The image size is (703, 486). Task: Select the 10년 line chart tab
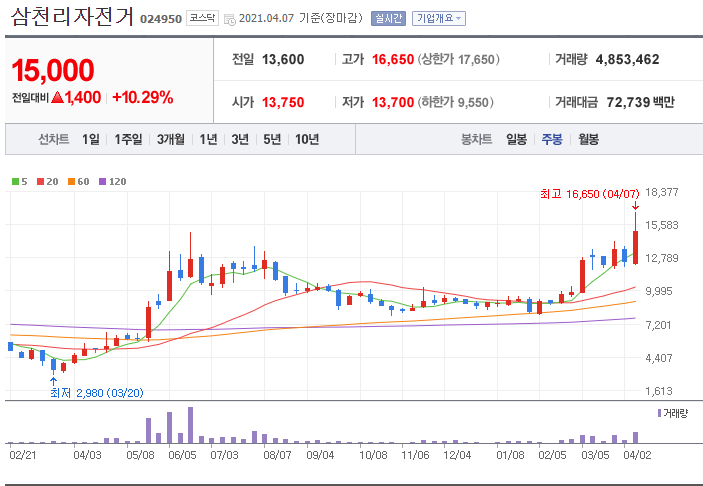click(307, 139)
